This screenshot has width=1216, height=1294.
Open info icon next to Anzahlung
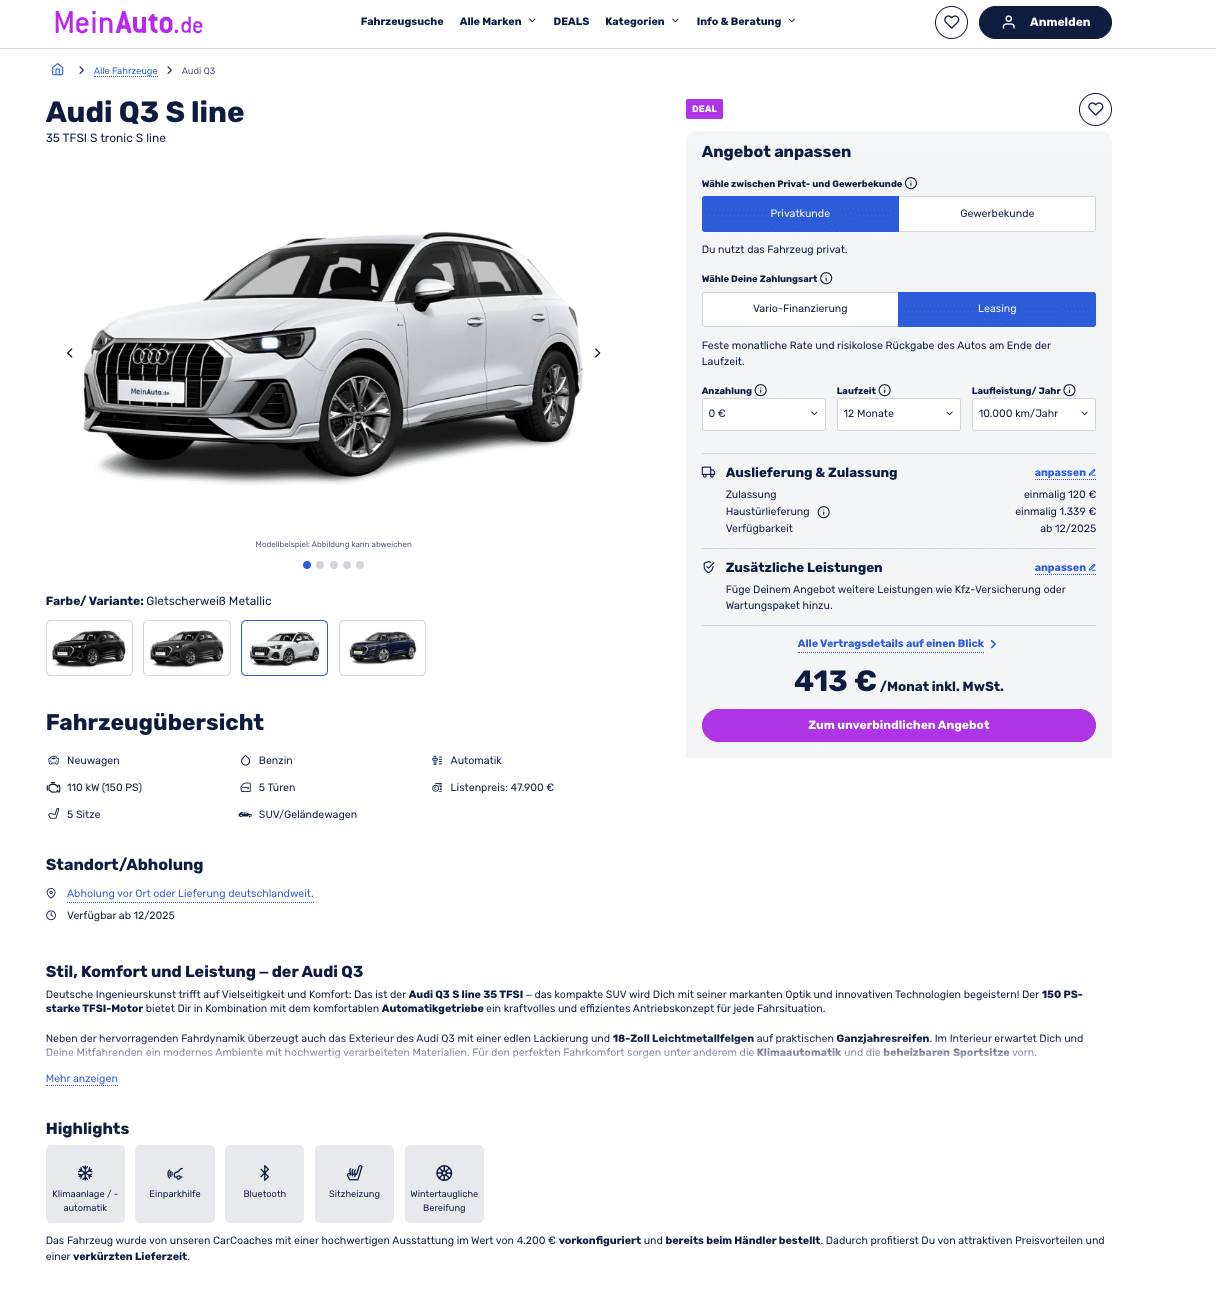click(761, 391)
